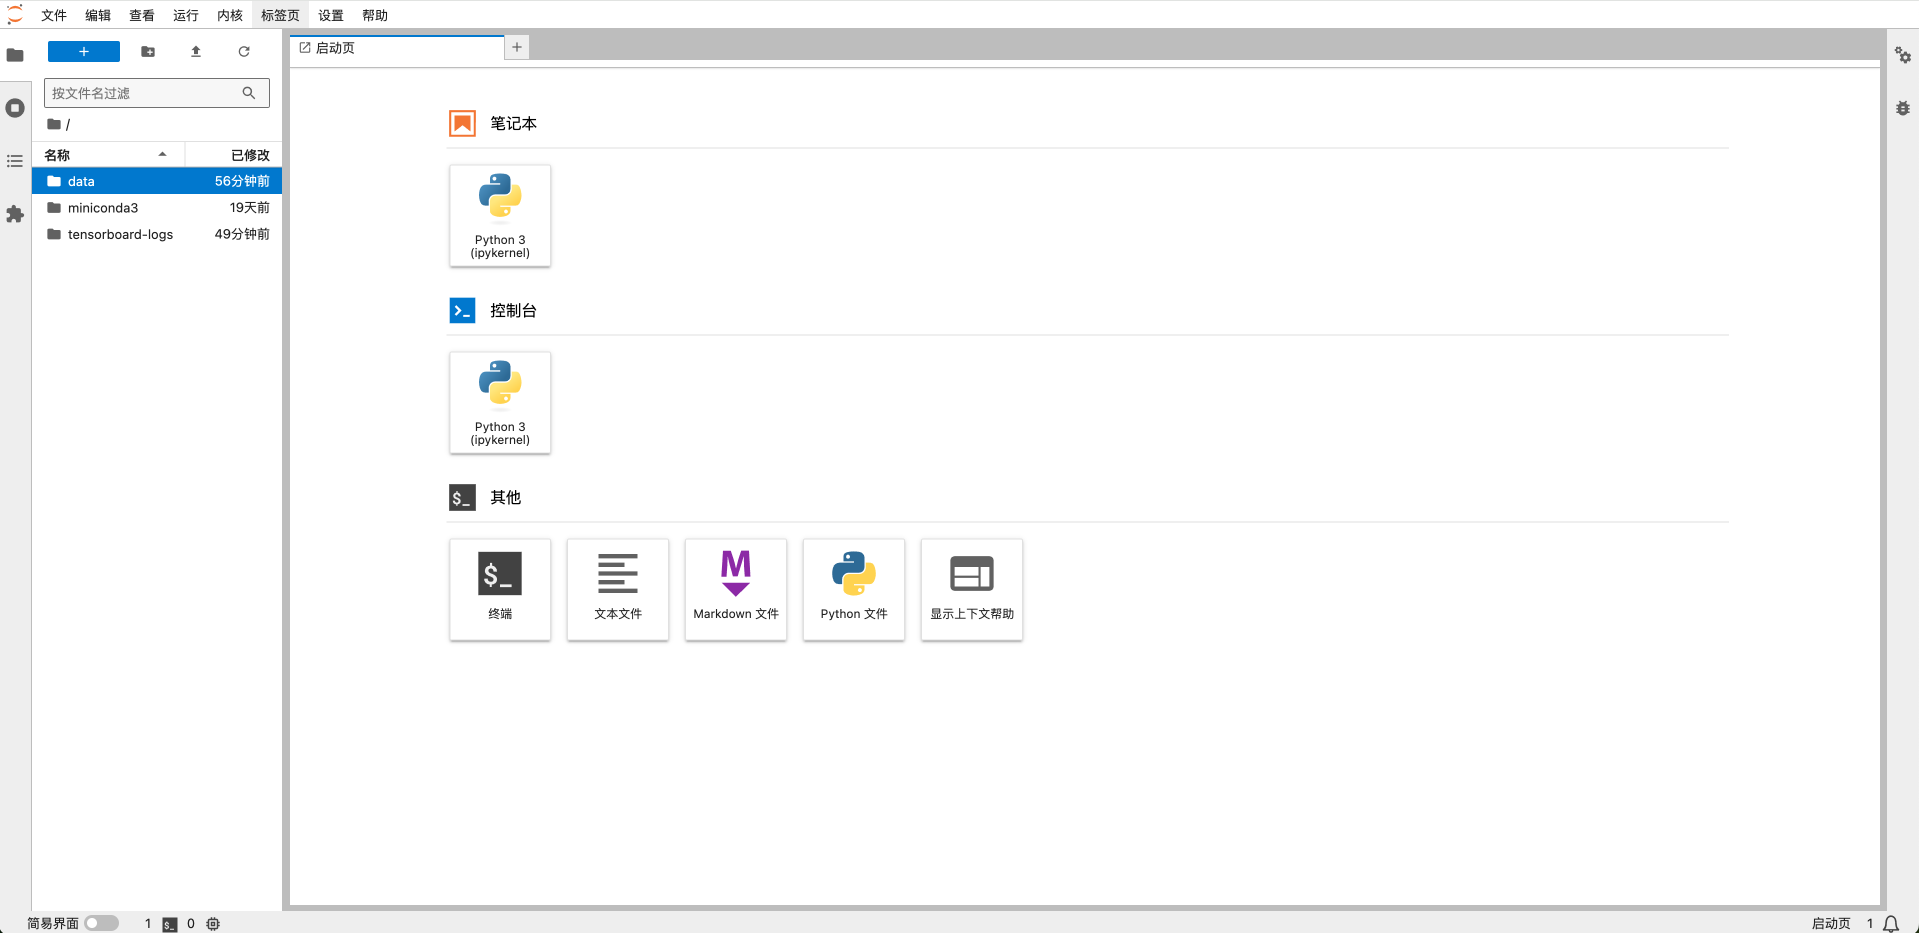Open notifications bell icon
The image size is (1919, 933).
pos(1891,924)
